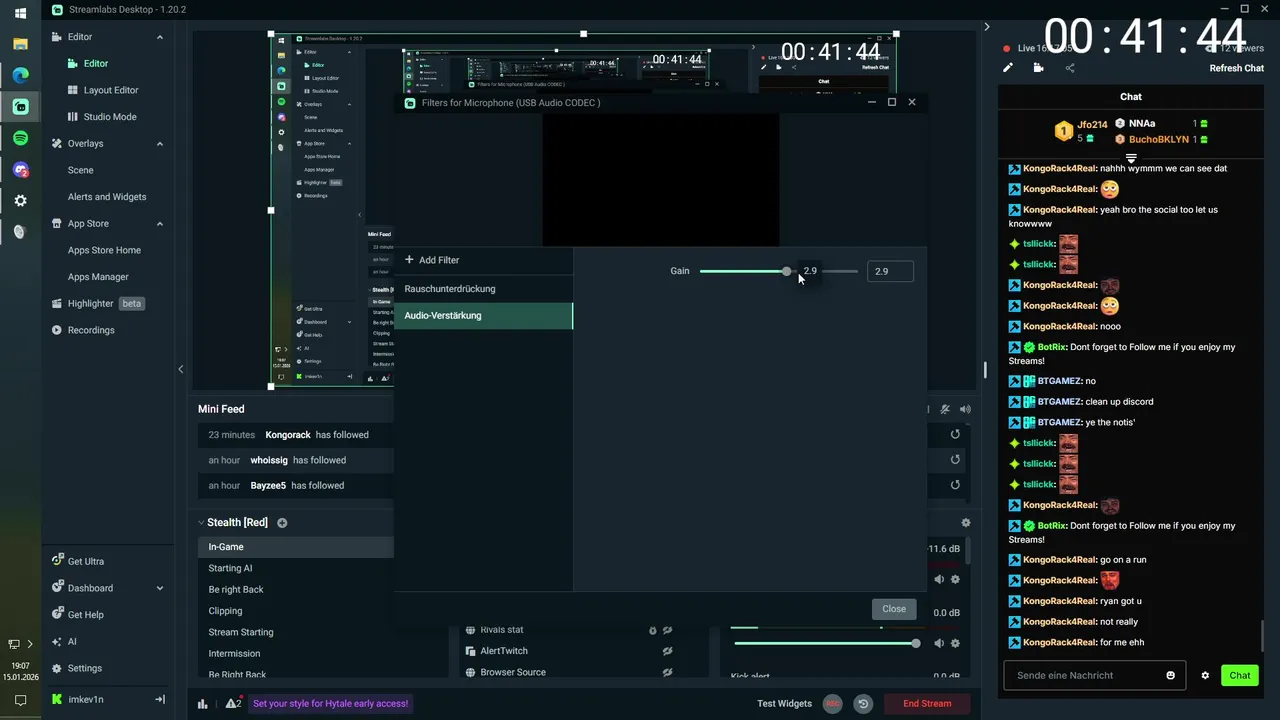Add a new filter

click(432, 260)
